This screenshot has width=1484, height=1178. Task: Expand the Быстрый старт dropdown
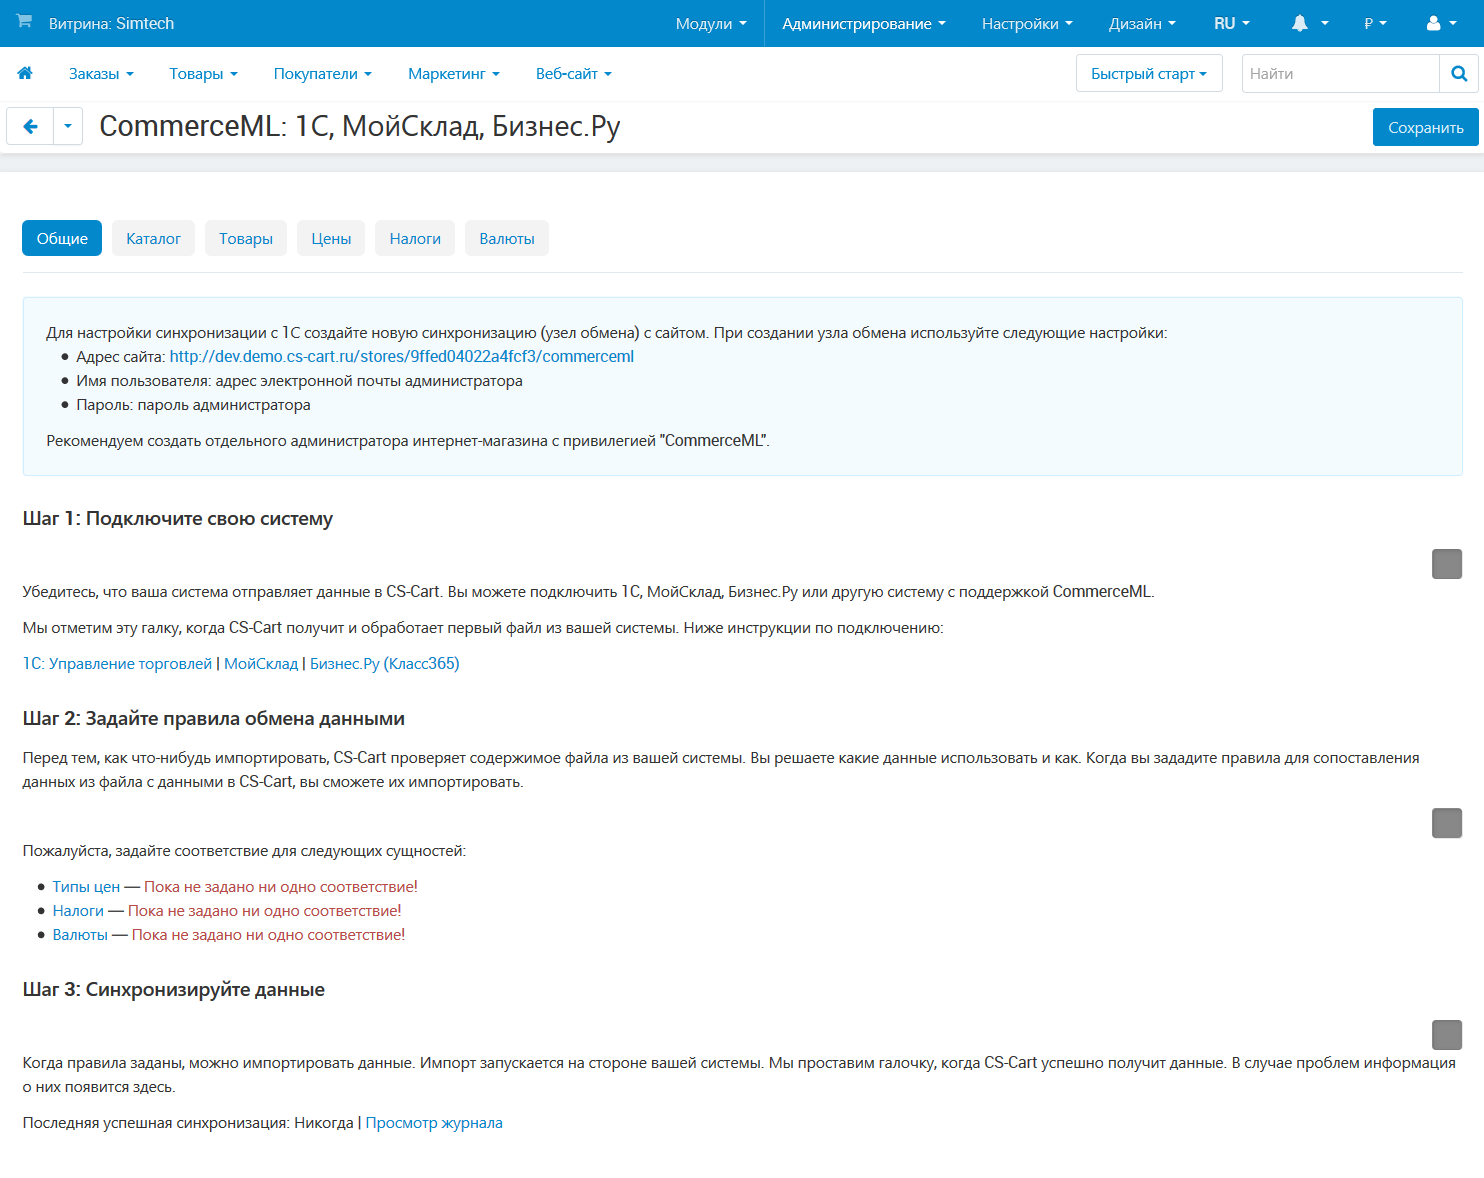click(x=1149, y=73)
